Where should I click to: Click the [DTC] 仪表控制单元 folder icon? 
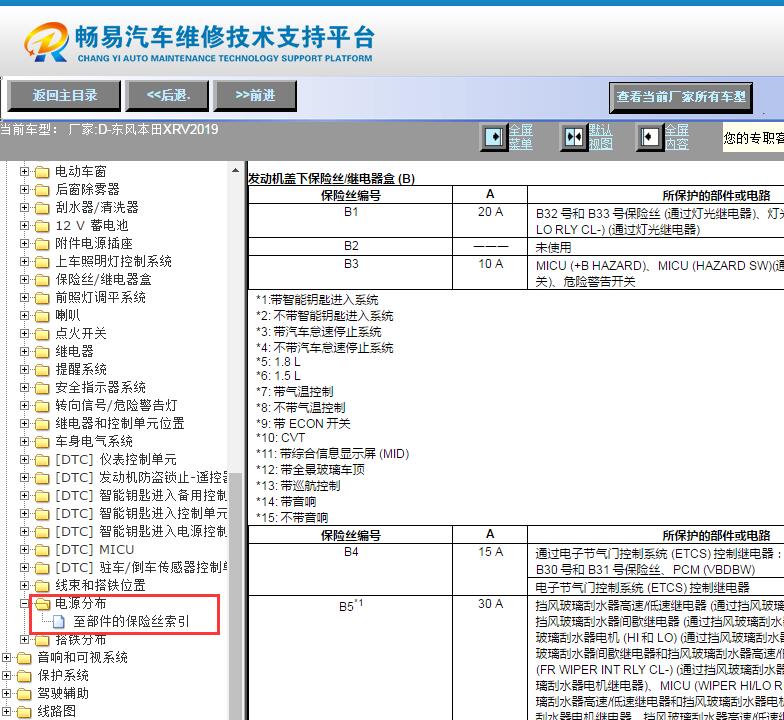(42, 460)
